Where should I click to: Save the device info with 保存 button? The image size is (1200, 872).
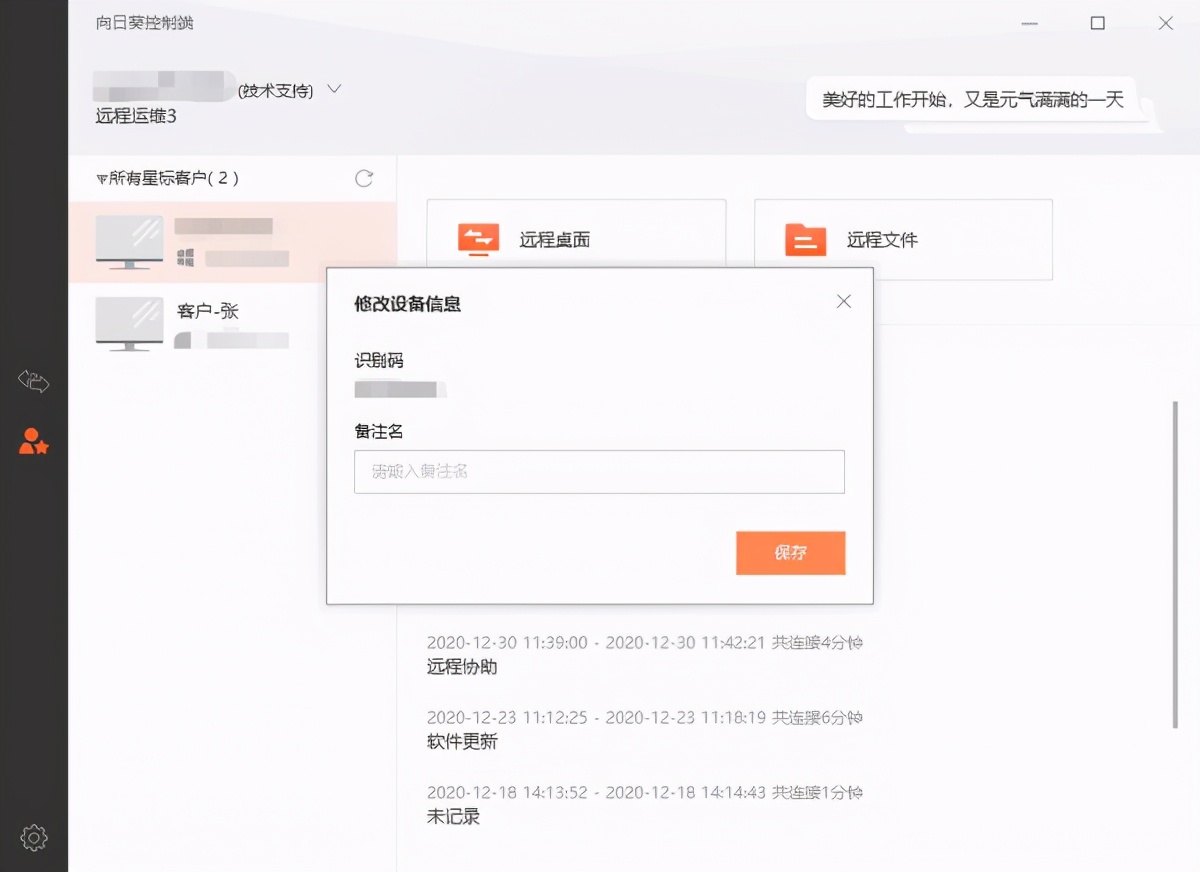coord(790,553)
